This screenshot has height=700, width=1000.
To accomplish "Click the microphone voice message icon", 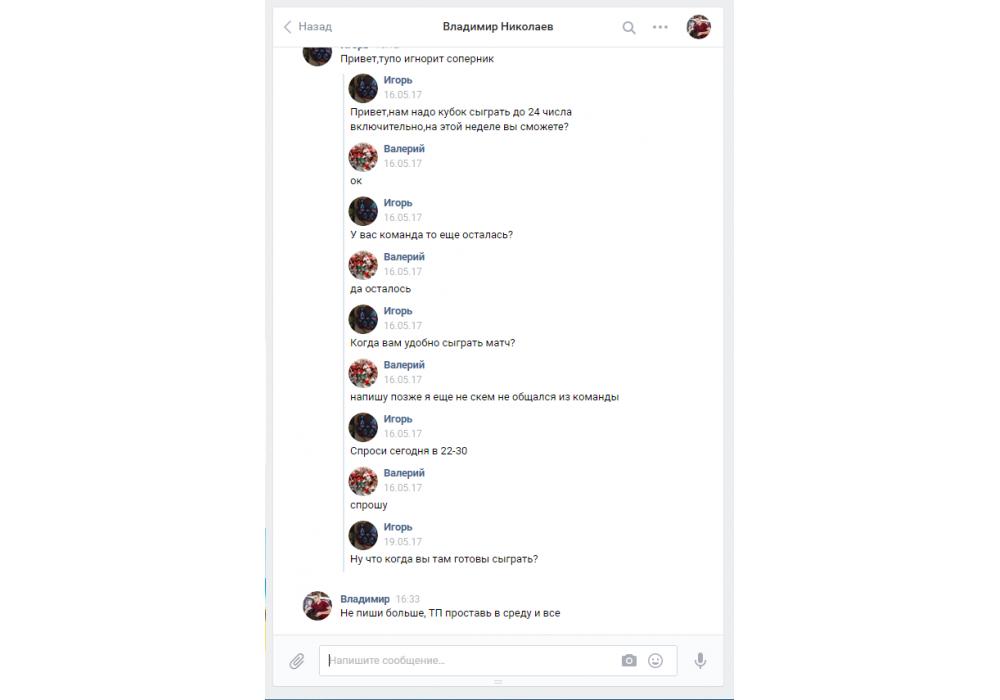I will [700, 660].
